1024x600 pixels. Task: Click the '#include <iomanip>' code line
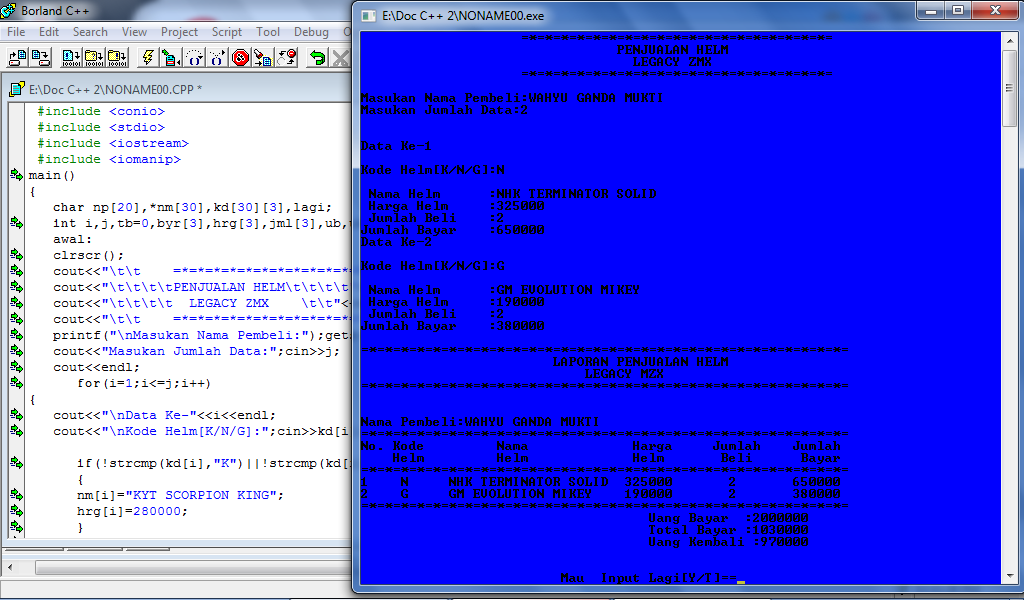[x=109, y=159]
